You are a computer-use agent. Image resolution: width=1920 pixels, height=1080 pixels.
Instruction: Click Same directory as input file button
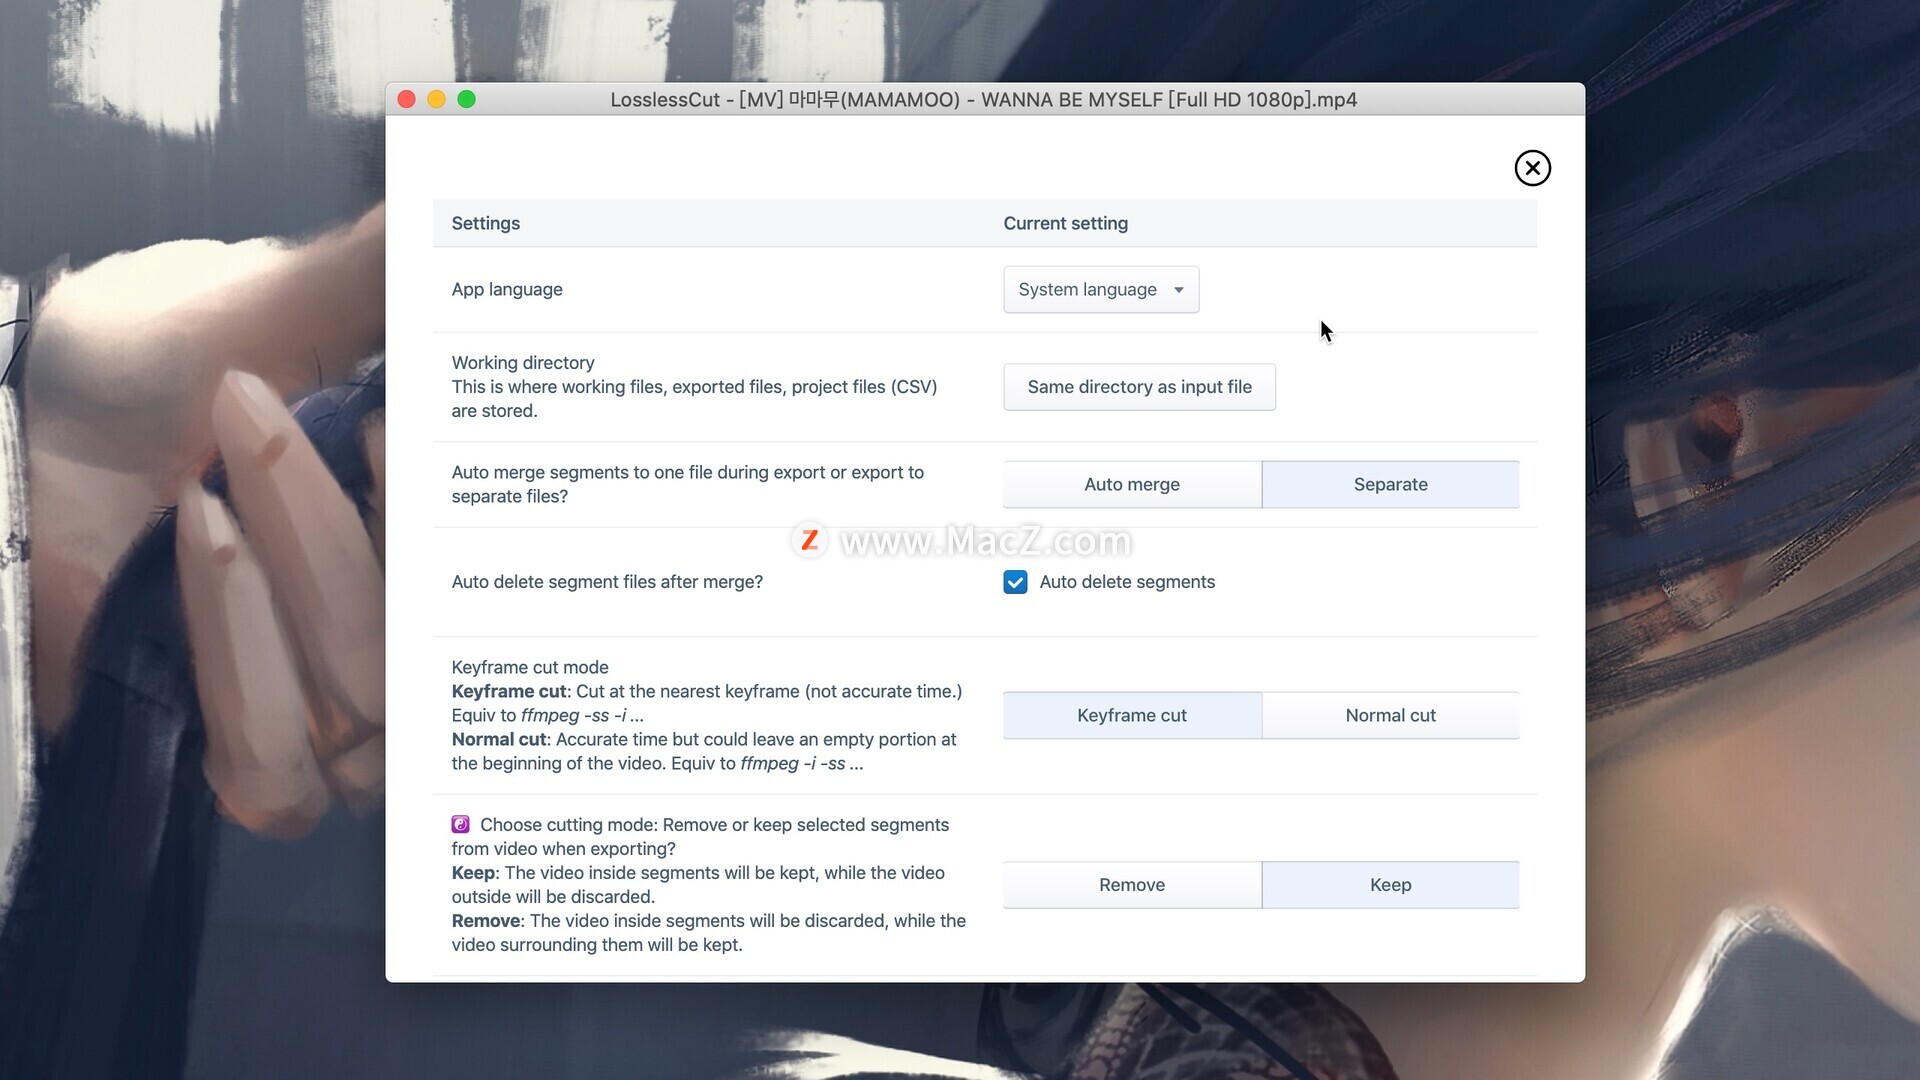click(1139, 387)
